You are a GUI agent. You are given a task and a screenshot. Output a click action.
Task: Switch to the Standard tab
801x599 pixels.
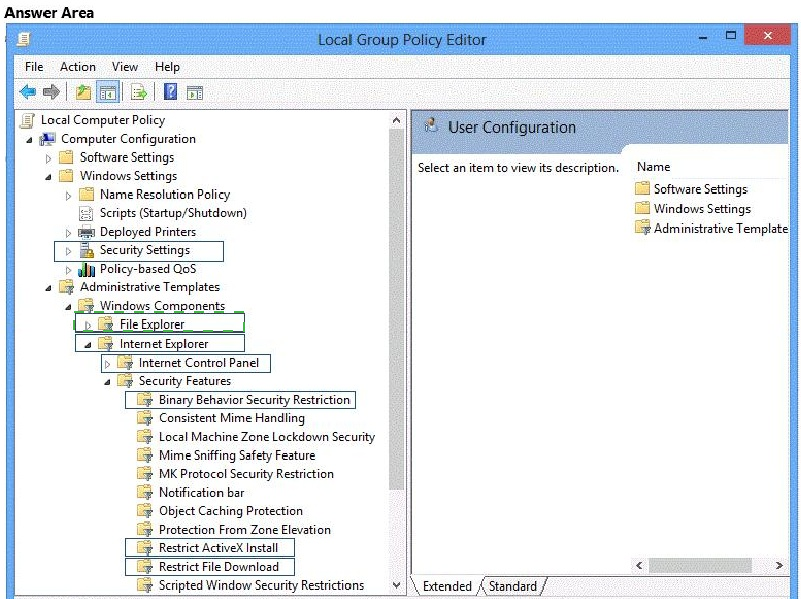(x=512, y=586)
